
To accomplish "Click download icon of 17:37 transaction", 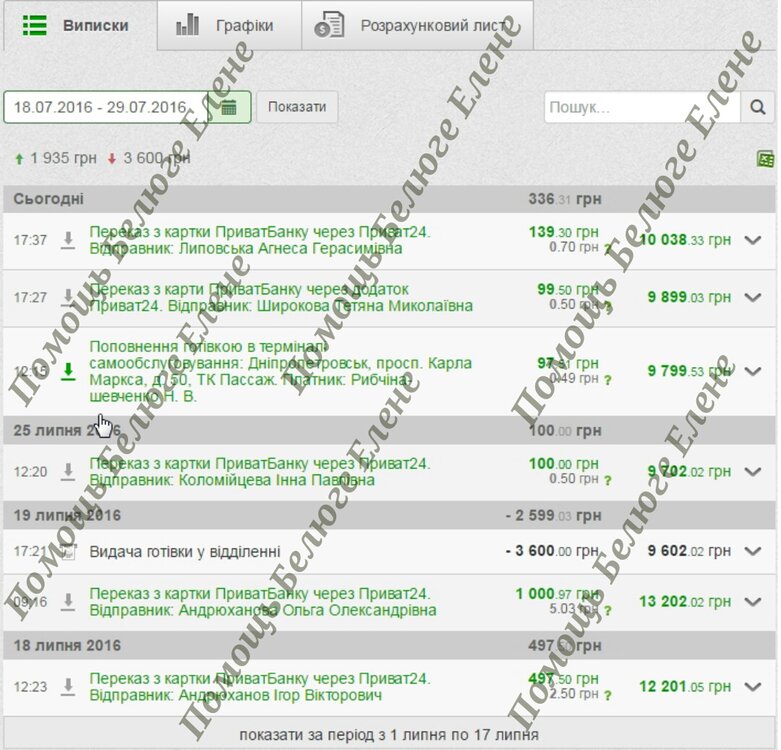I will click(x=68, y=240).
